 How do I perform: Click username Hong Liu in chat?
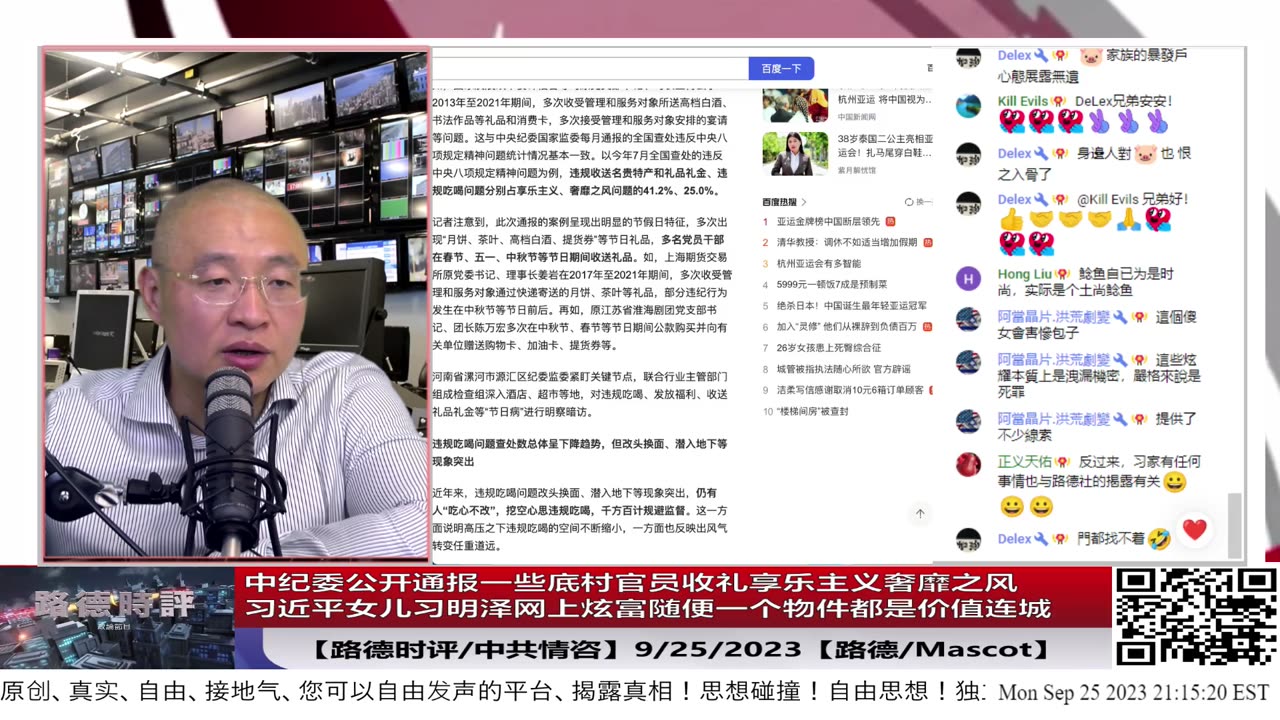pos(1024,274)
